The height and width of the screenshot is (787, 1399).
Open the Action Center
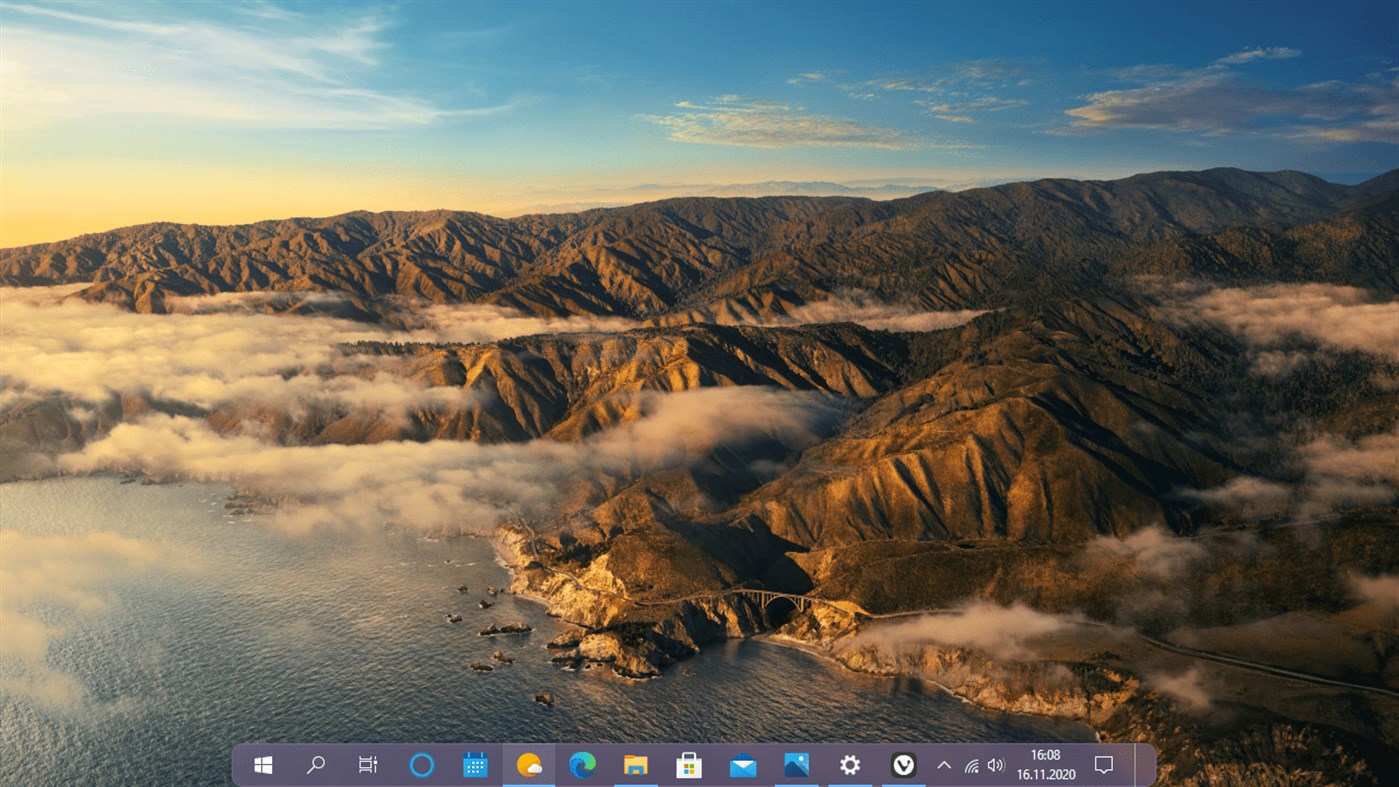(x=1102, y=764)
